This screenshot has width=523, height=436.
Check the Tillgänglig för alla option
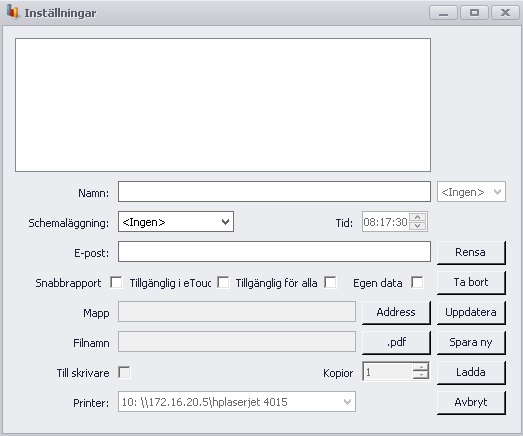pos(330,282)
